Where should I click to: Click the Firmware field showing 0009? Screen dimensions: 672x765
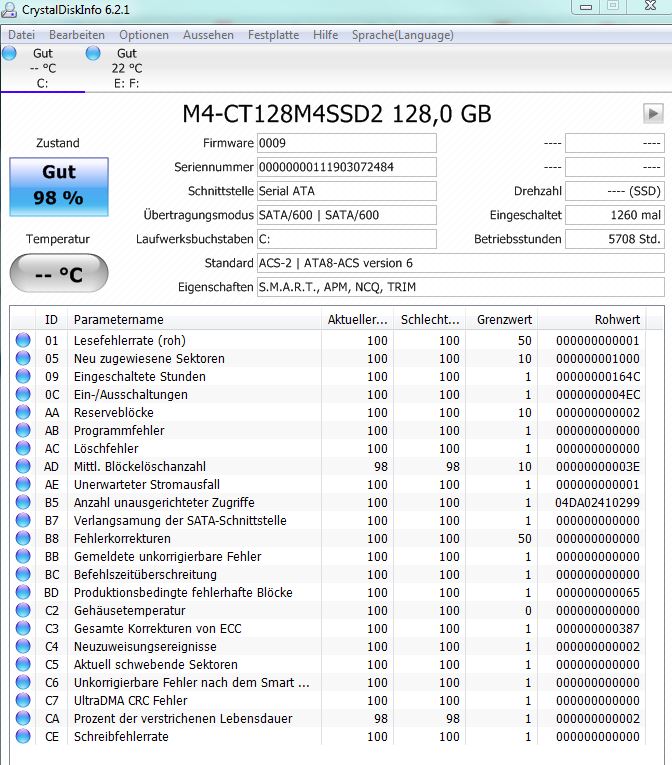(x=346, y=143)
